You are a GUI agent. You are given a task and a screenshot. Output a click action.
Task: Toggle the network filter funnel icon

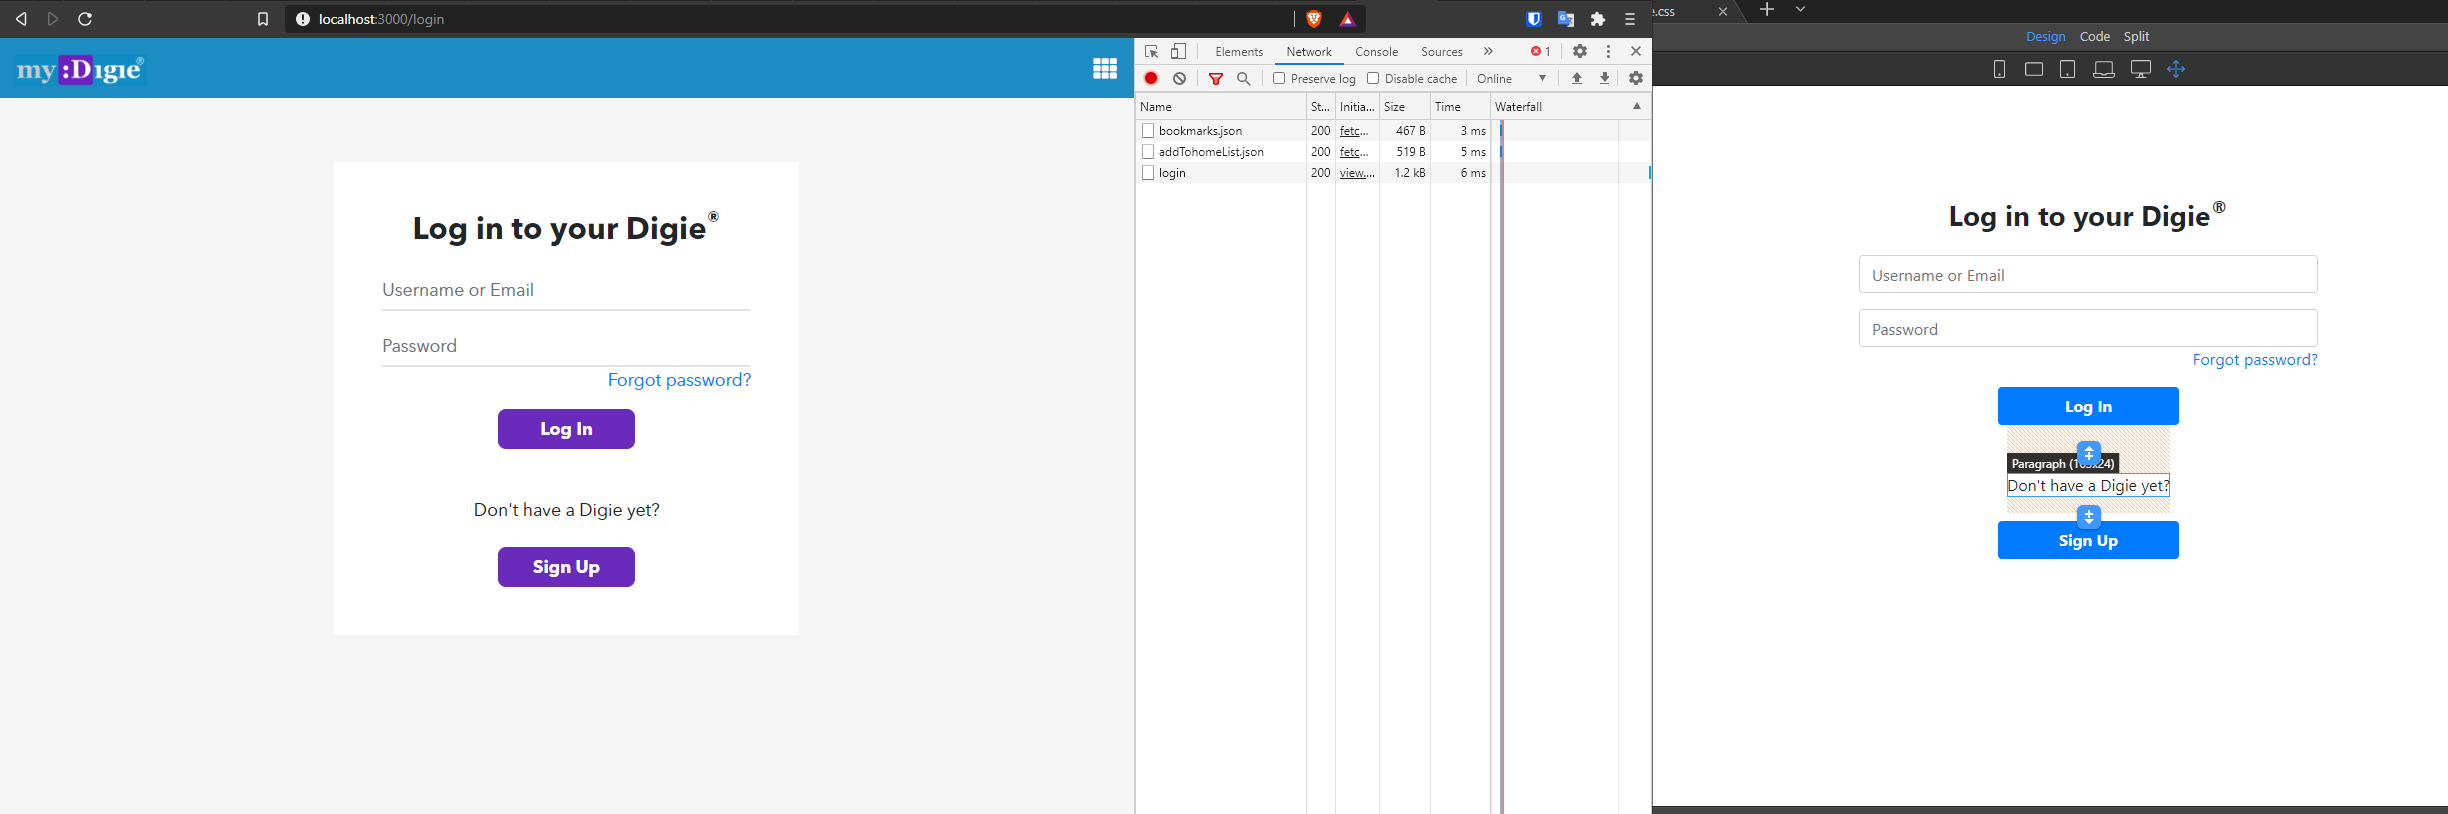pyautogui.click(x=1216, y=78)
